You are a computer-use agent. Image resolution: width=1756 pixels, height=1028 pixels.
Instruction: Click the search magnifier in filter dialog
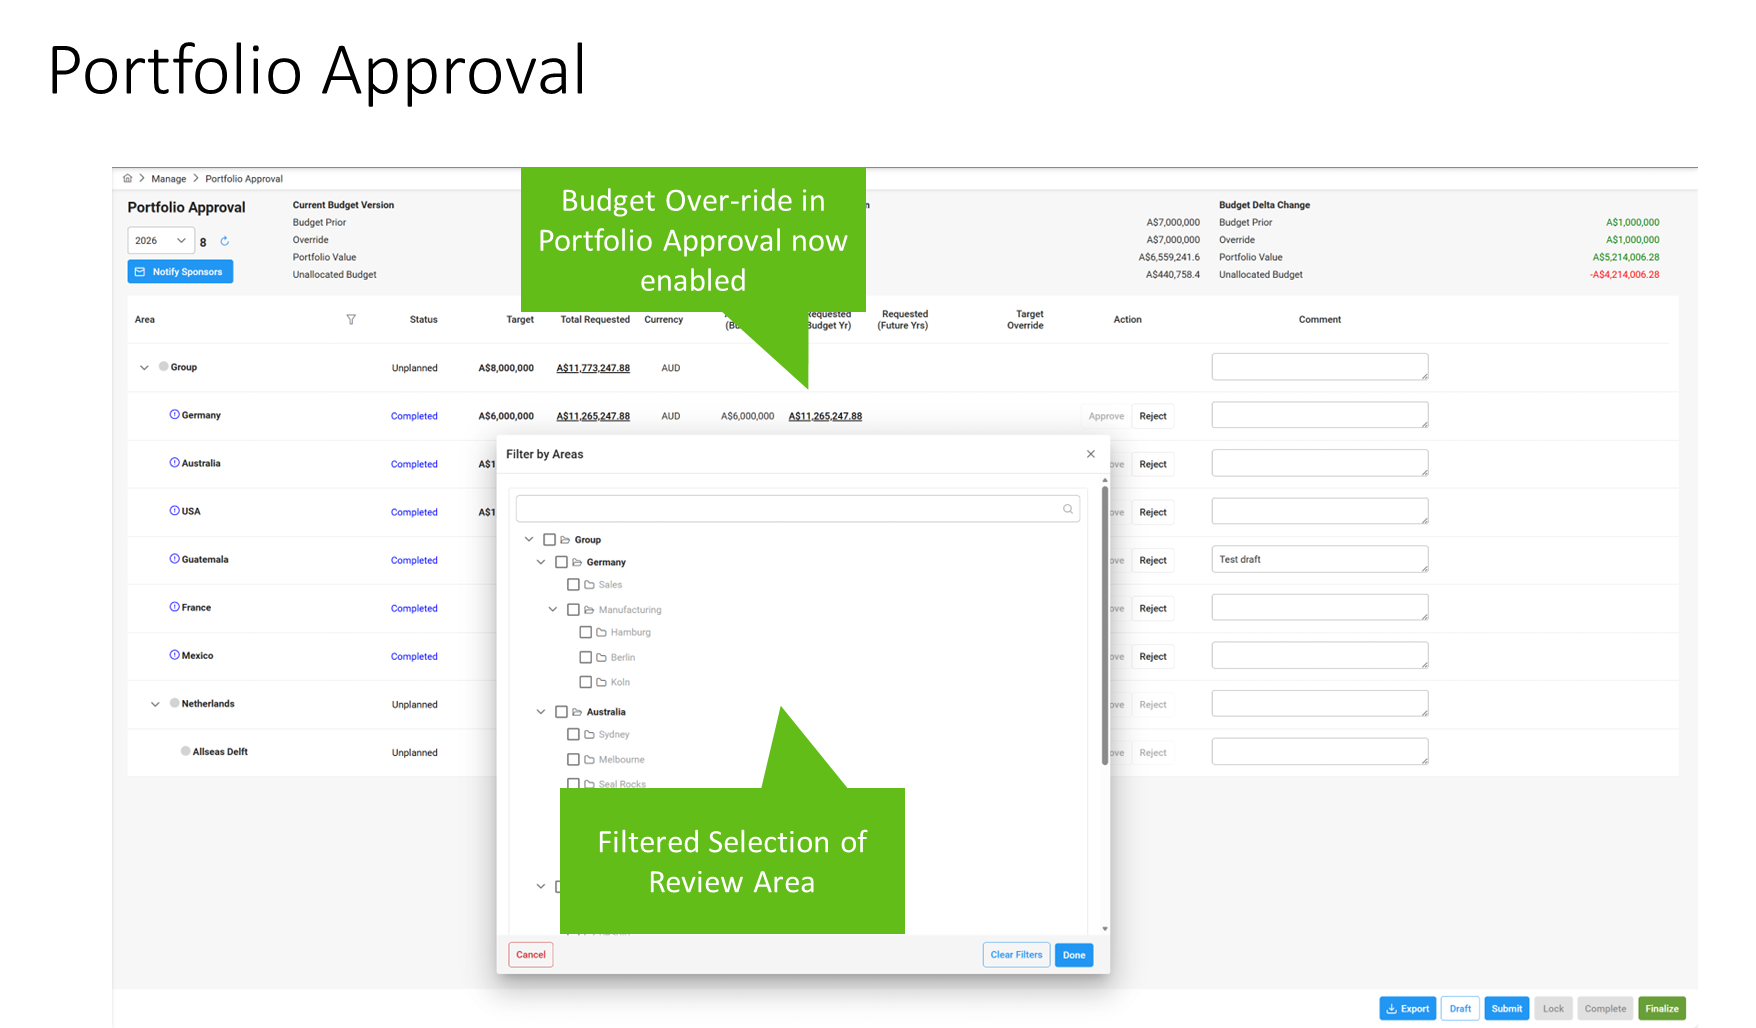1067,509
